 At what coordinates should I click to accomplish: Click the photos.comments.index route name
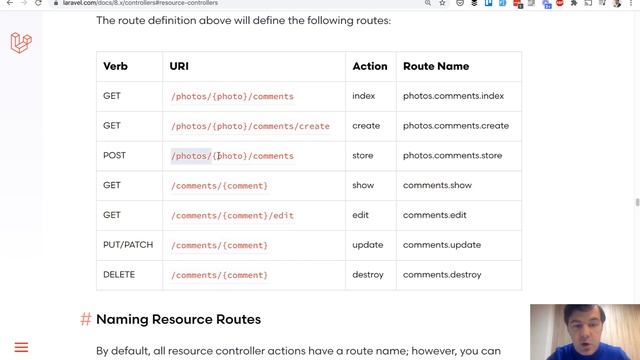coord(453,96)
